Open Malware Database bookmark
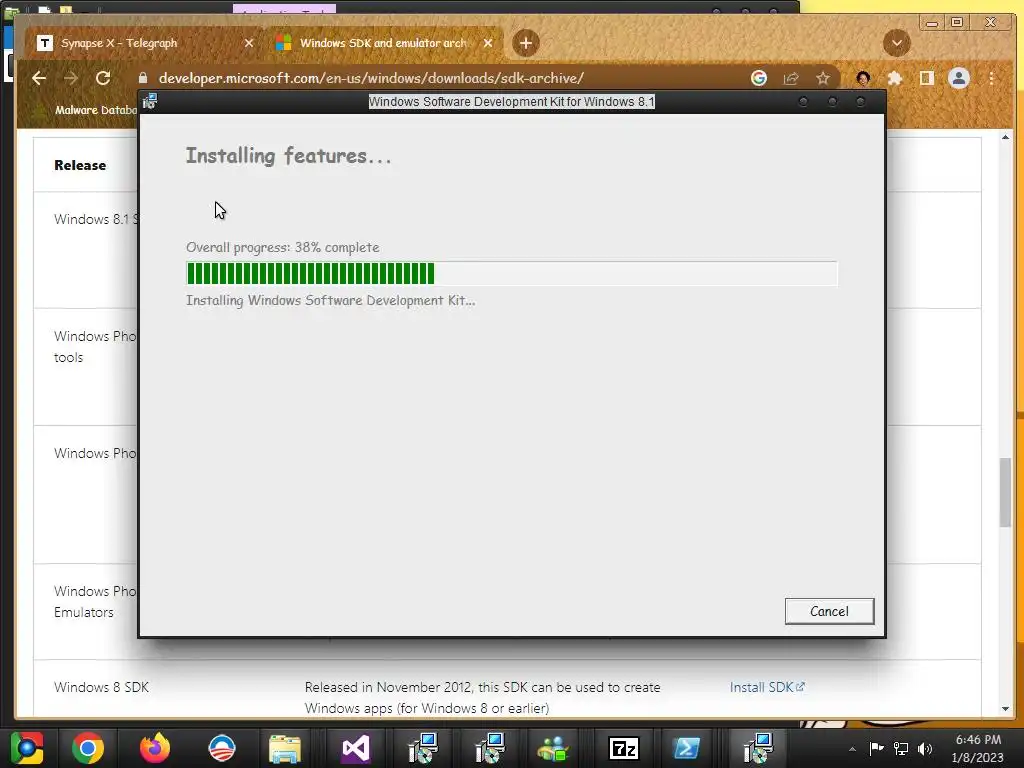The width and height of the screenshot is (1024, 768). coord(87,110)
